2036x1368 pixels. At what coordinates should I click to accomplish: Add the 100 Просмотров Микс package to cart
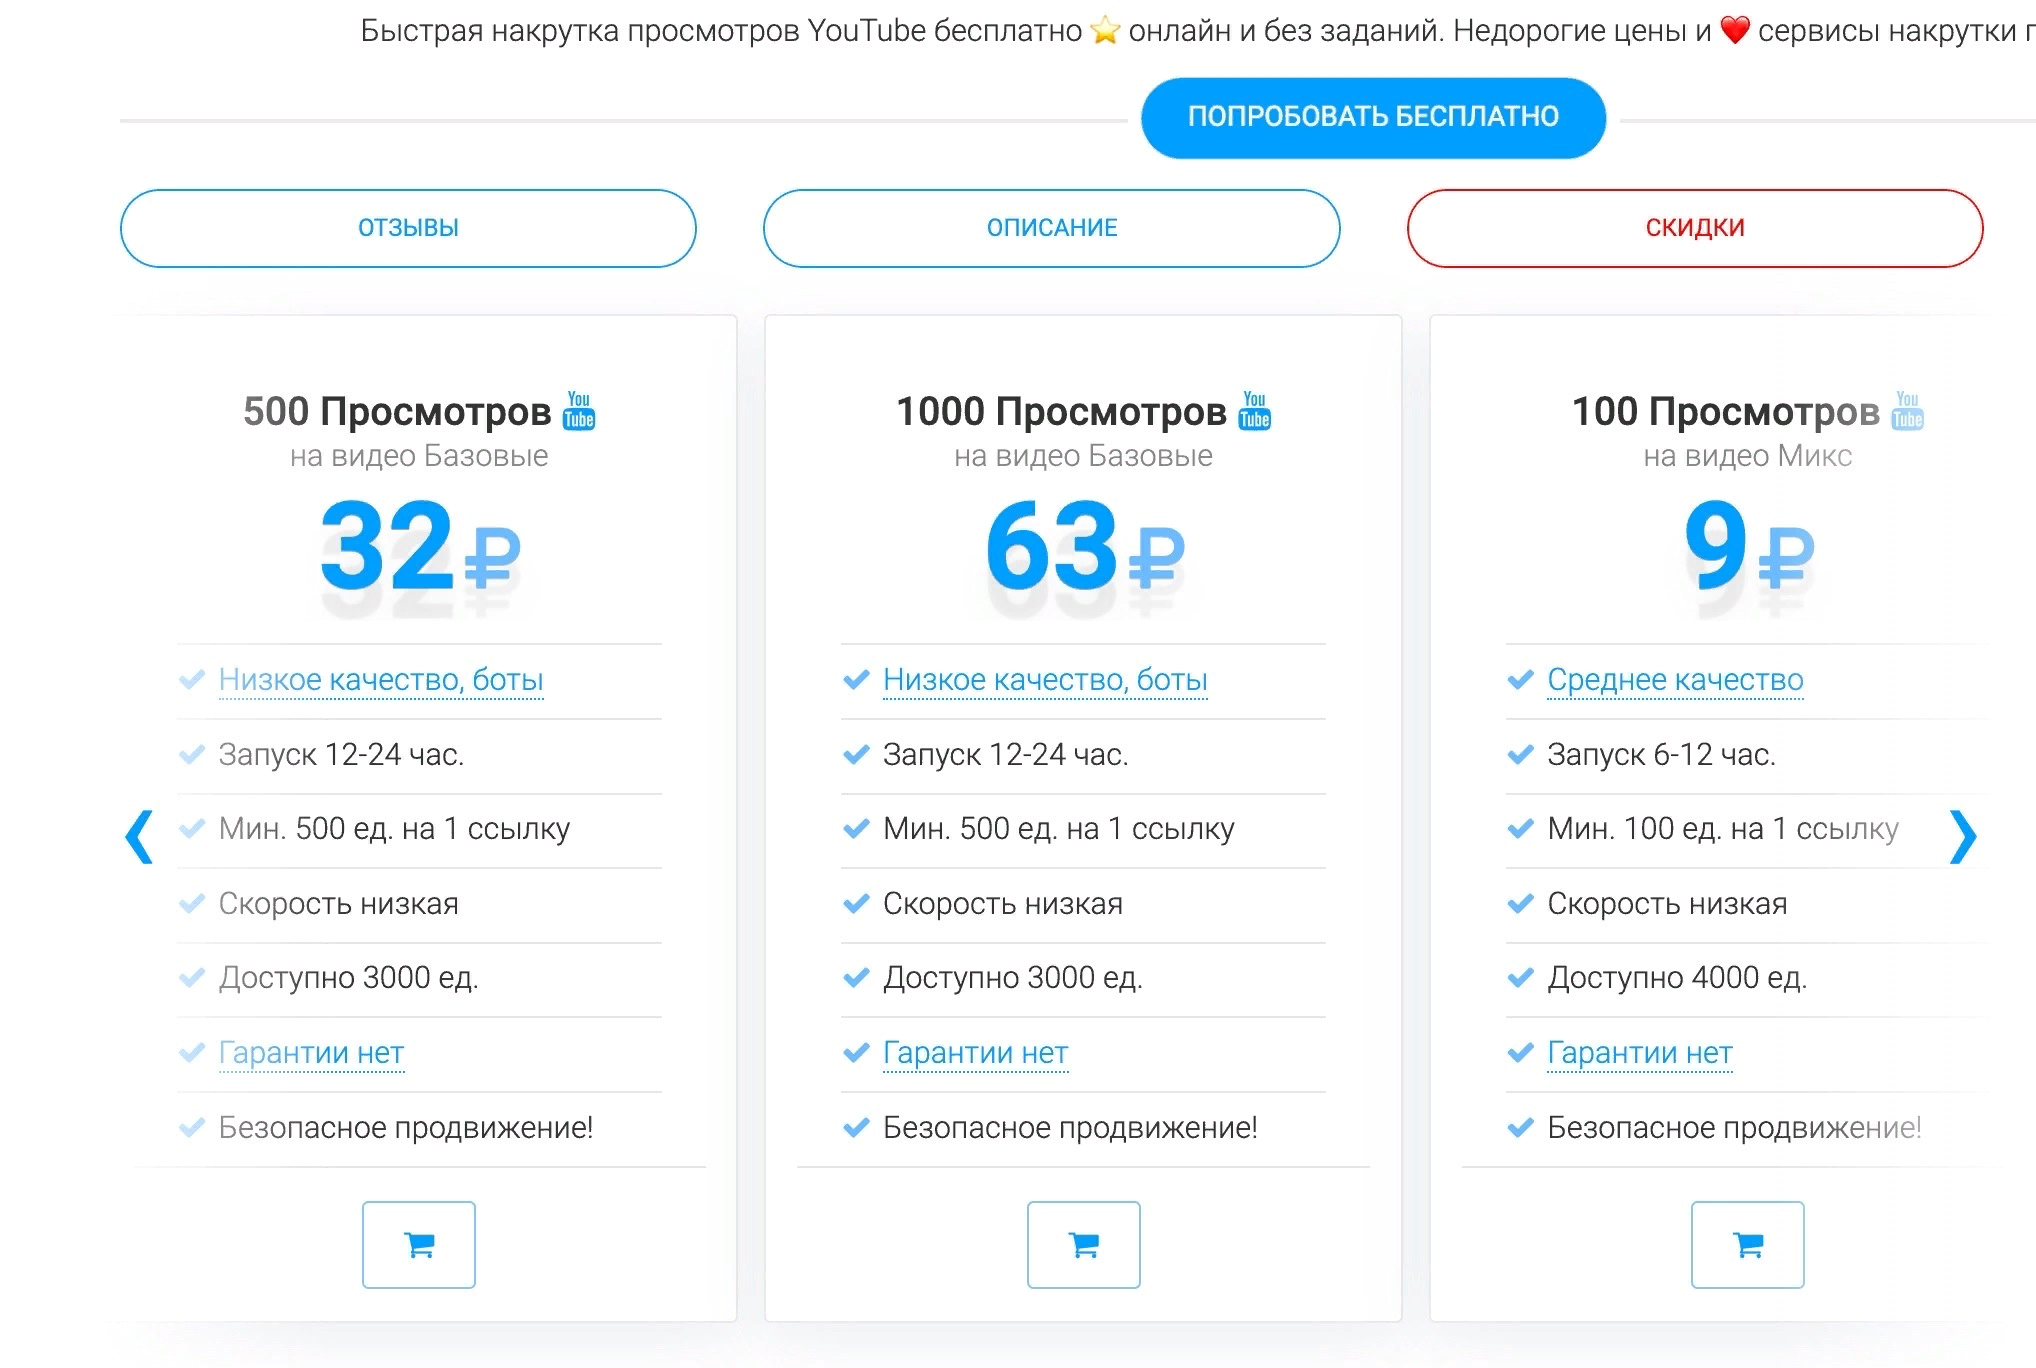1748,1245
